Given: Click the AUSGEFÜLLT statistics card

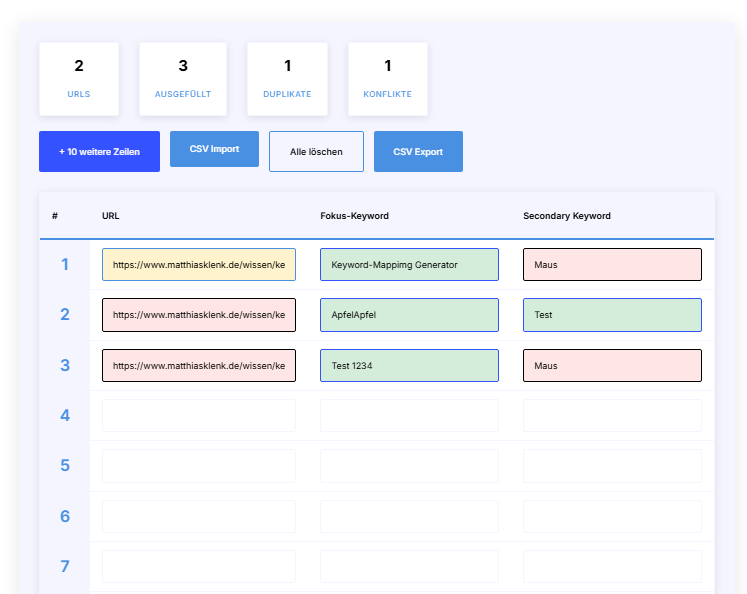Looking at the screenshot, I should (183, 79).
